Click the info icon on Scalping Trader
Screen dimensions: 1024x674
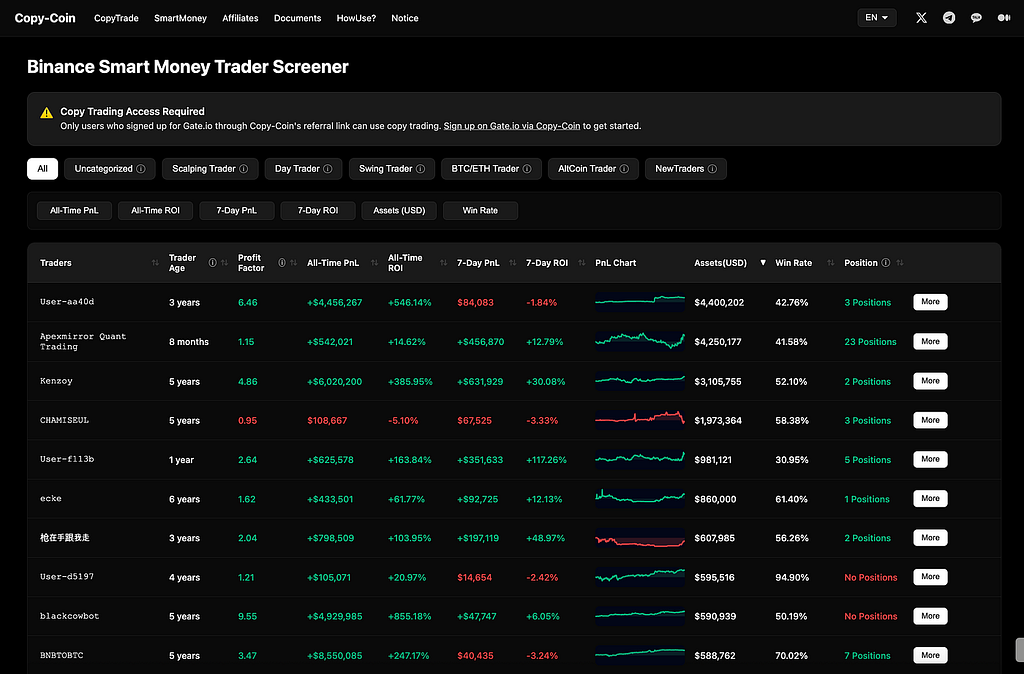[x=244, y=168]
